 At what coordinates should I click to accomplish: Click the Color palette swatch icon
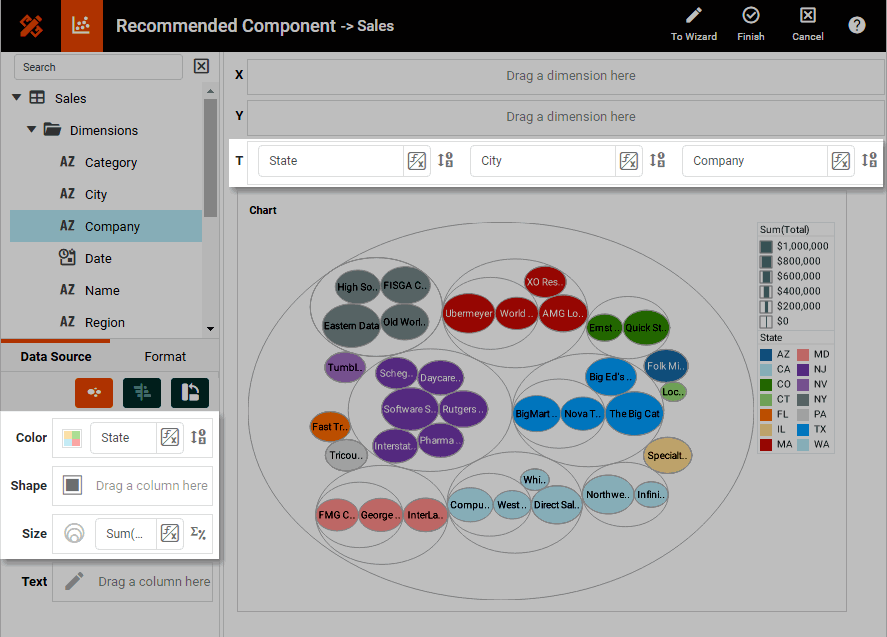72,438
